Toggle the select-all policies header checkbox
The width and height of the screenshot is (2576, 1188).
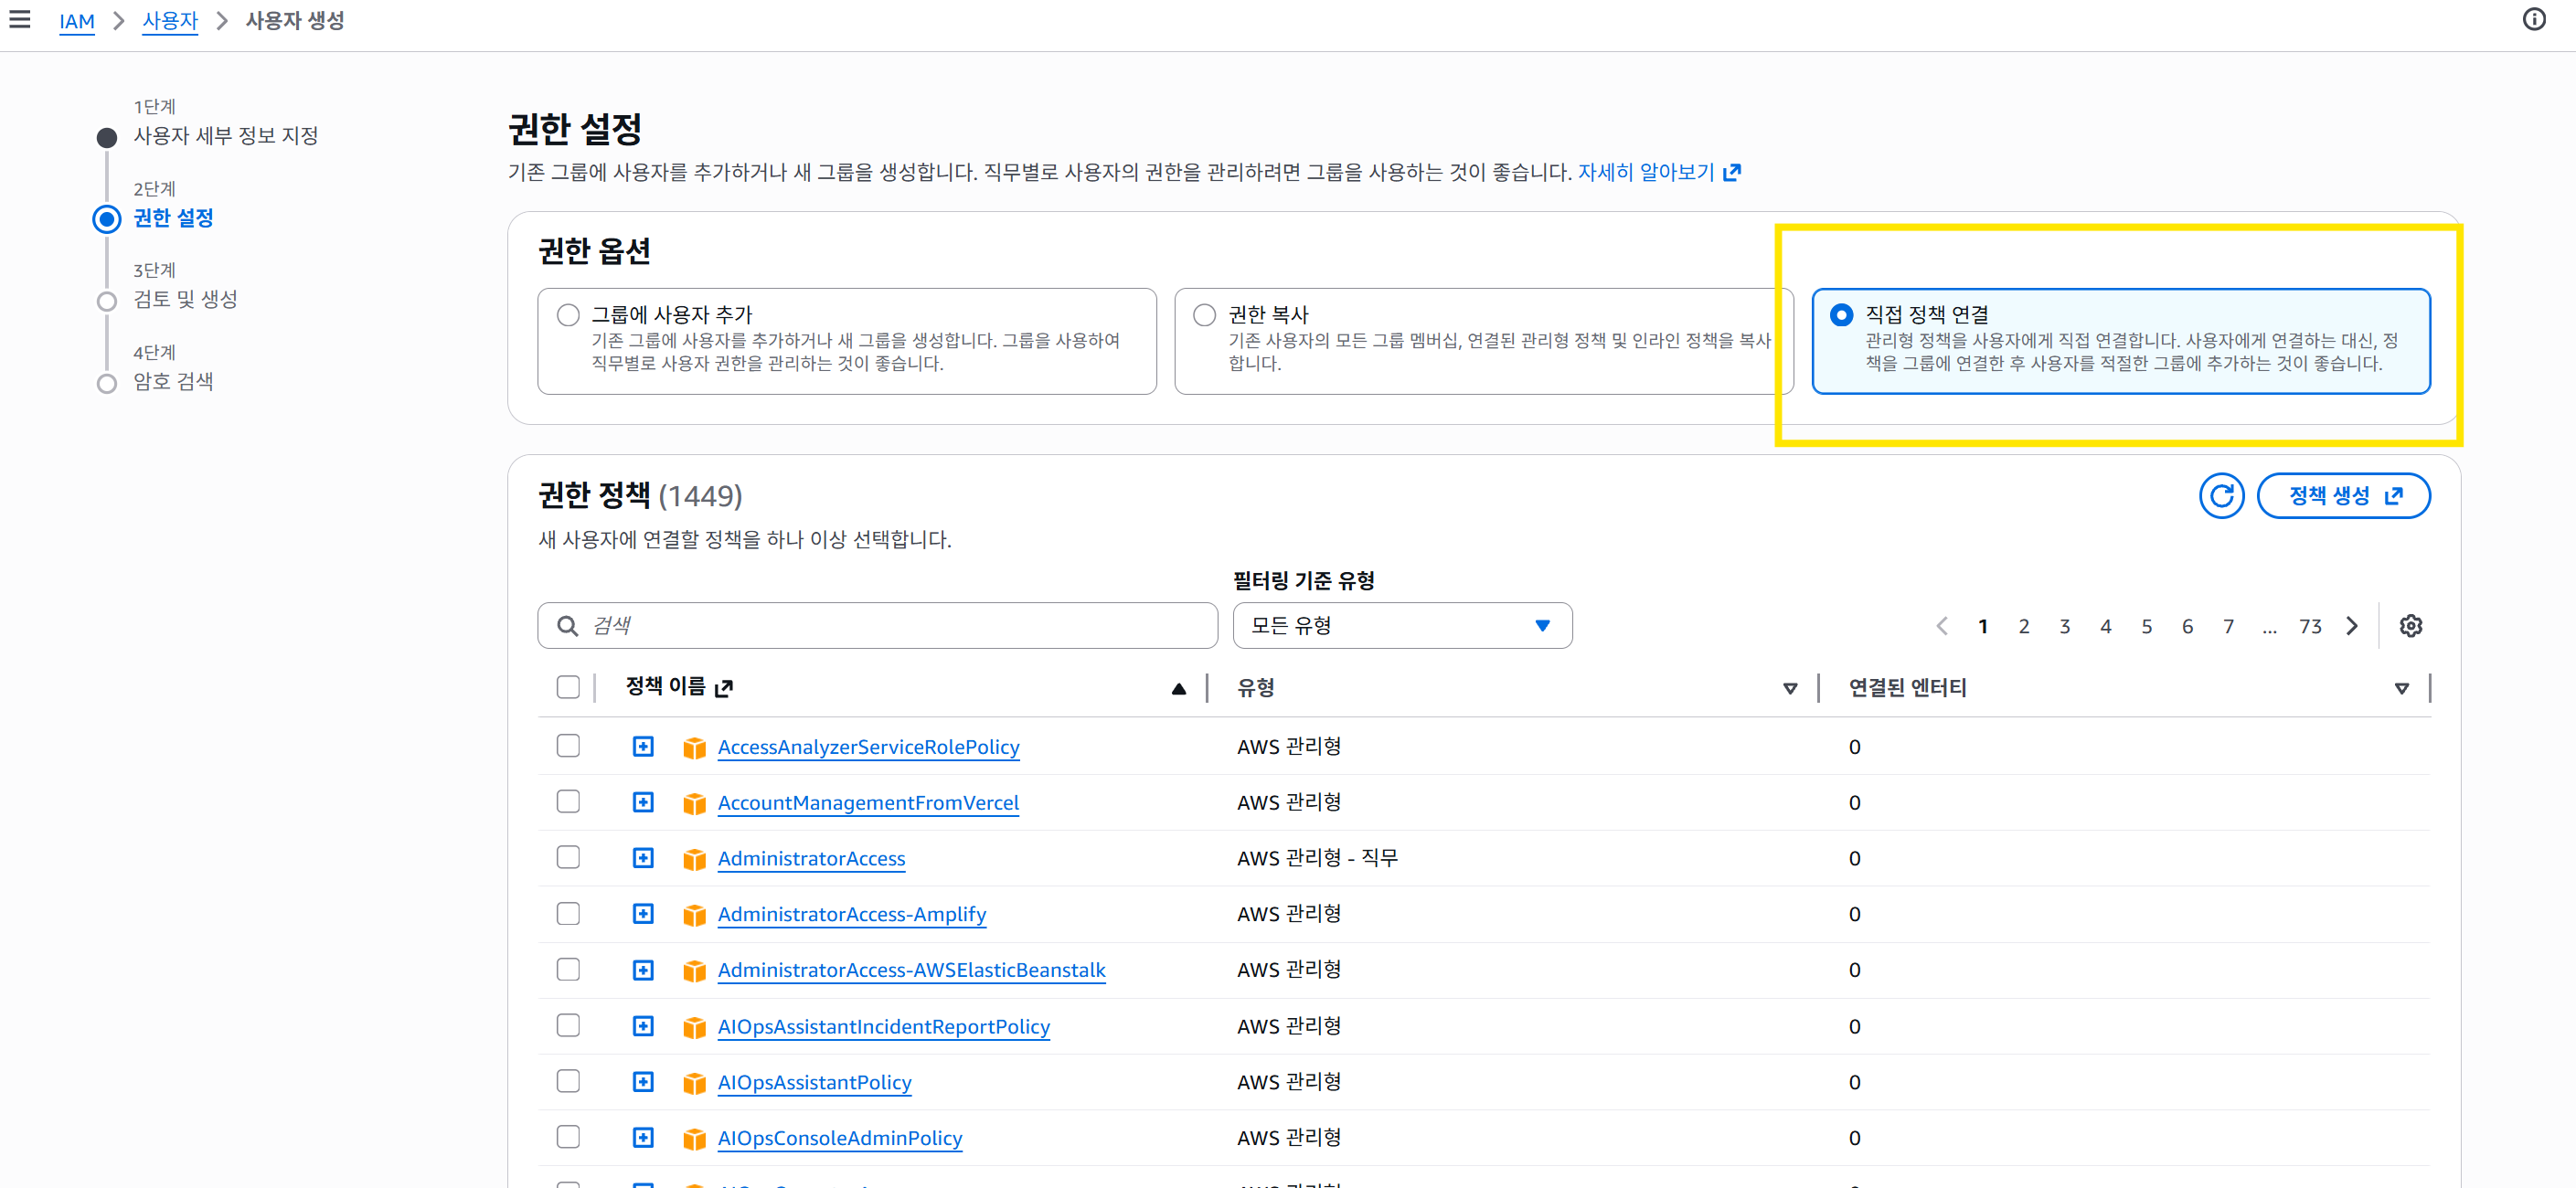click(568, 687)
